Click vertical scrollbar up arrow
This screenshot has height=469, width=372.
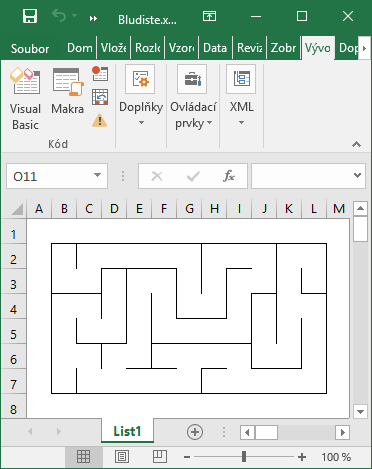(x=360, y=209)
